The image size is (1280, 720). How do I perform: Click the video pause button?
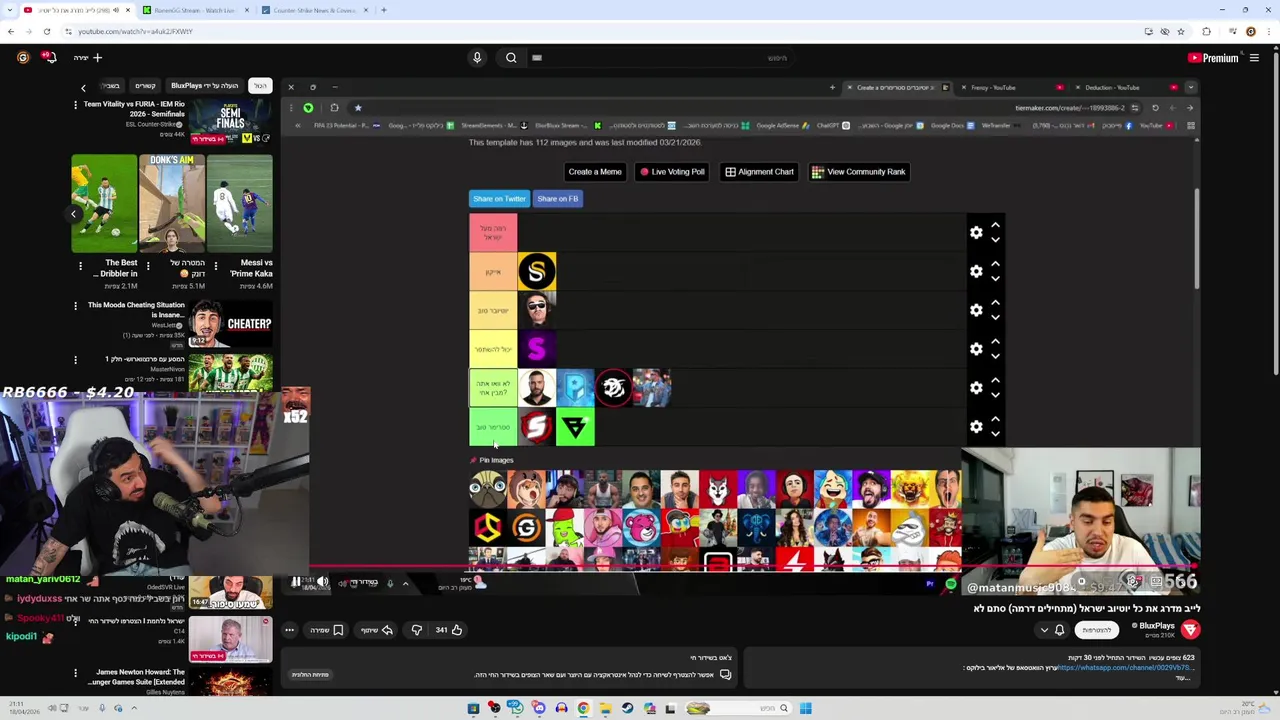[296, 582]
